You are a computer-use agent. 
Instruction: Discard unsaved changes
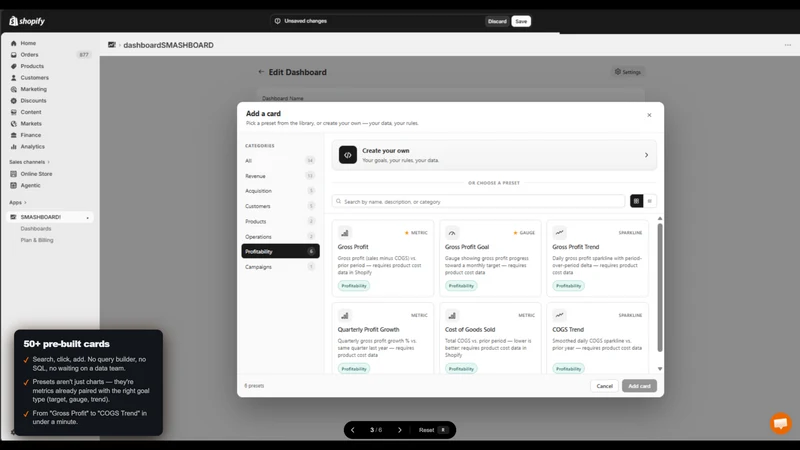497,21
